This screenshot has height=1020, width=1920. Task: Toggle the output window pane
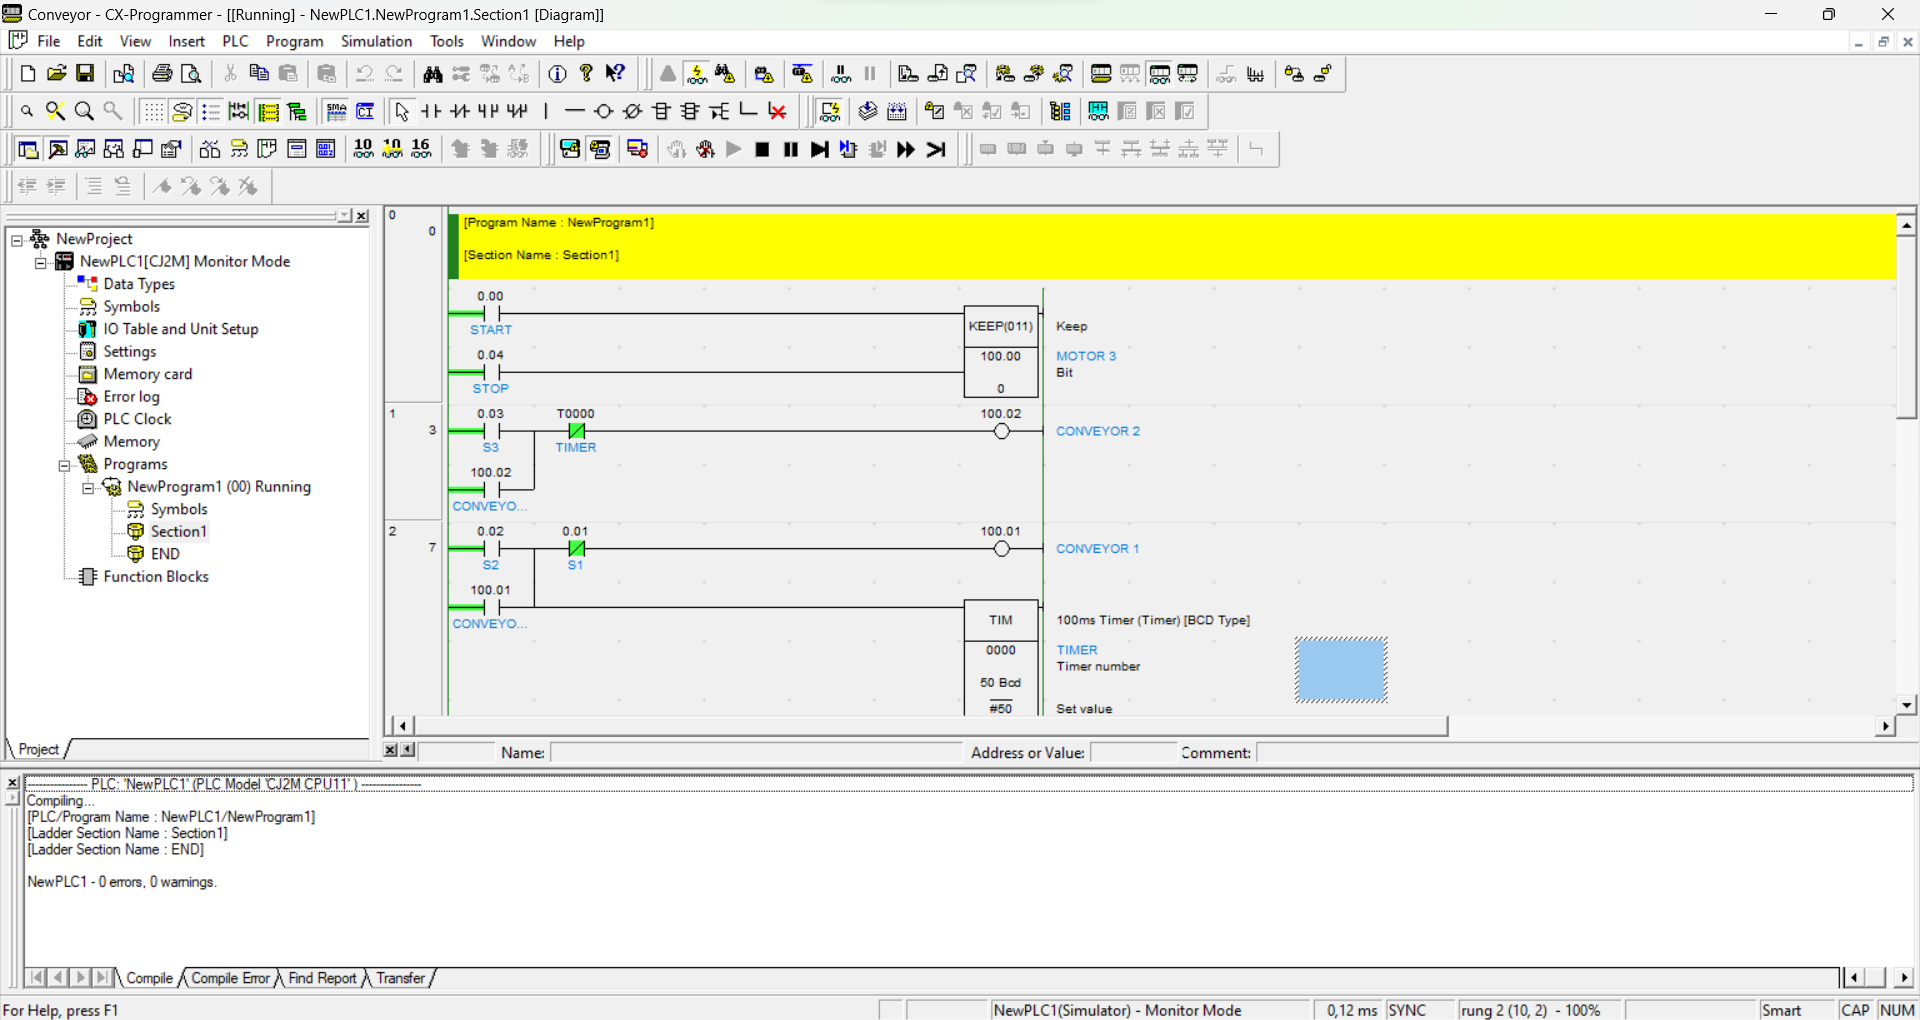point(58,149)
